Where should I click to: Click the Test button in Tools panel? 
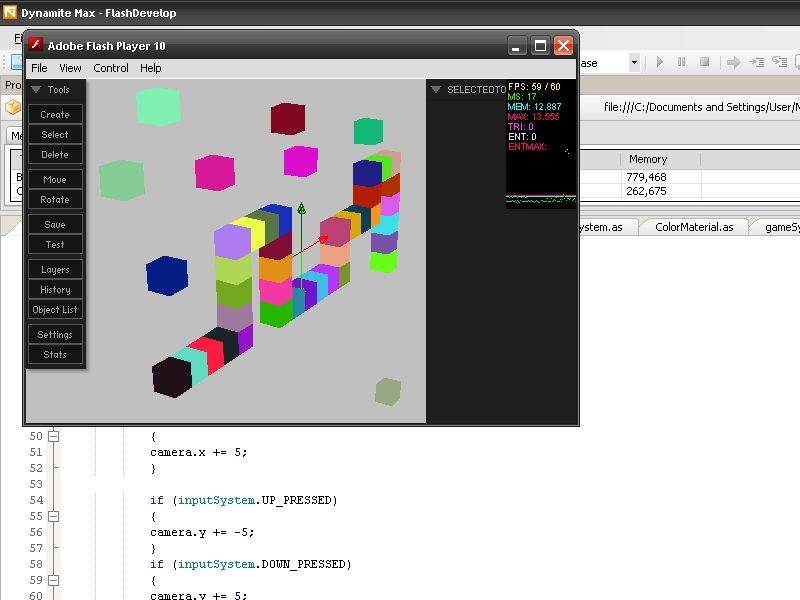(55, 244)
